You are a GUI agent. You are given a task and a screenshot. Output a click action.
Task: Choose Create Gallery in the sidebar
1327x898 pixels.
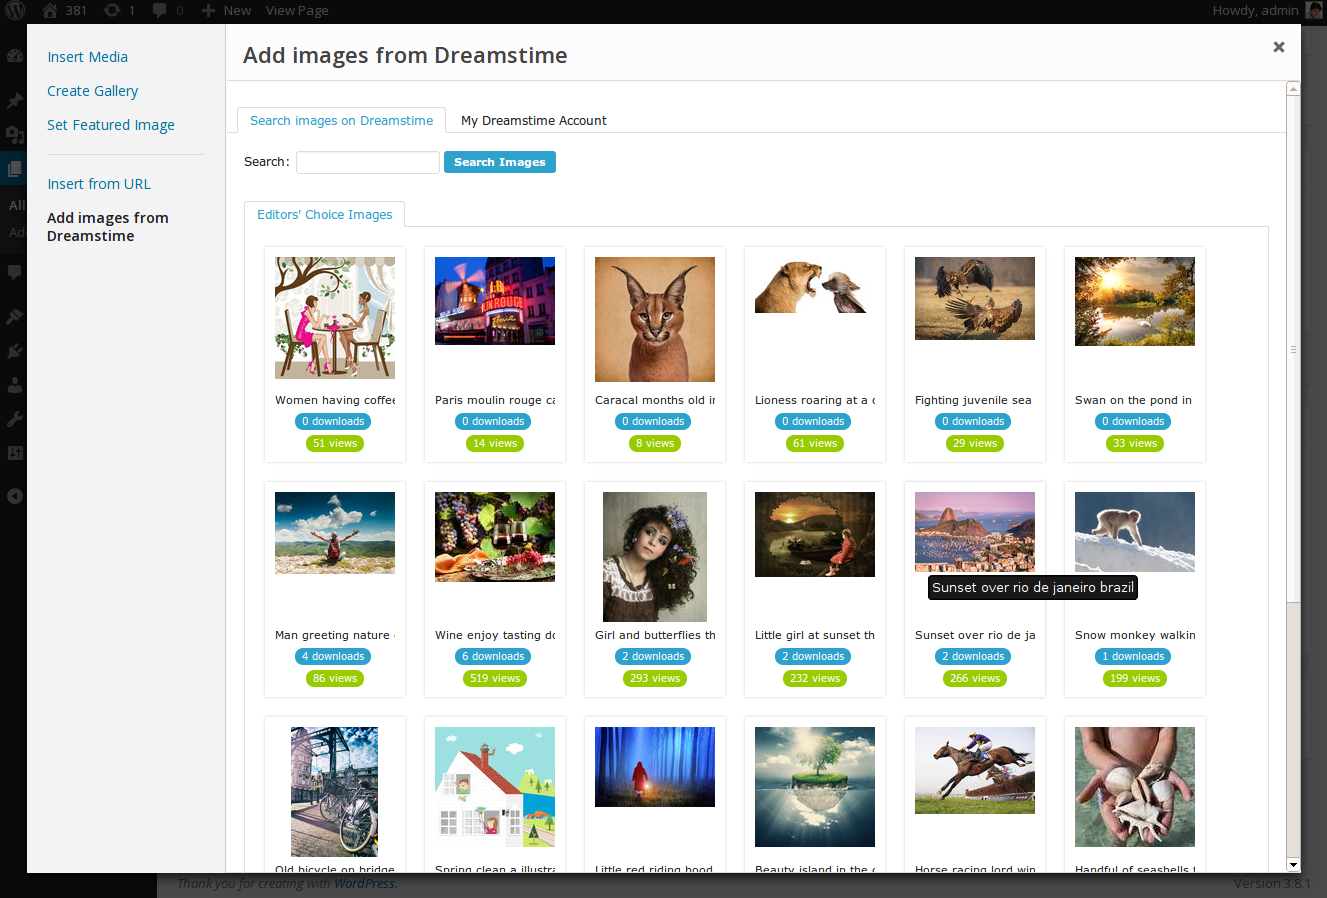[92, 91]
